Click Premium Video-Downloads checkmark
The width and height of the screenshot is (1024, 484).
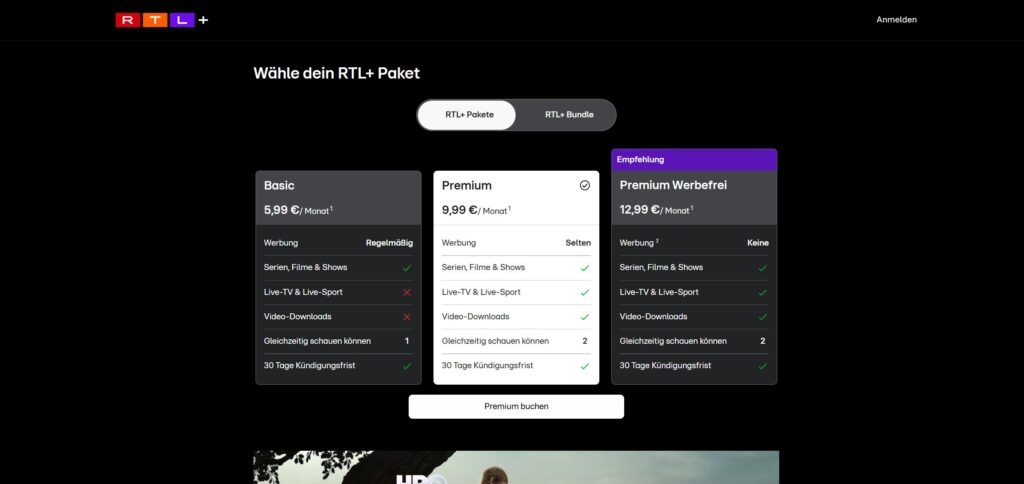click(x=584, y=317)
